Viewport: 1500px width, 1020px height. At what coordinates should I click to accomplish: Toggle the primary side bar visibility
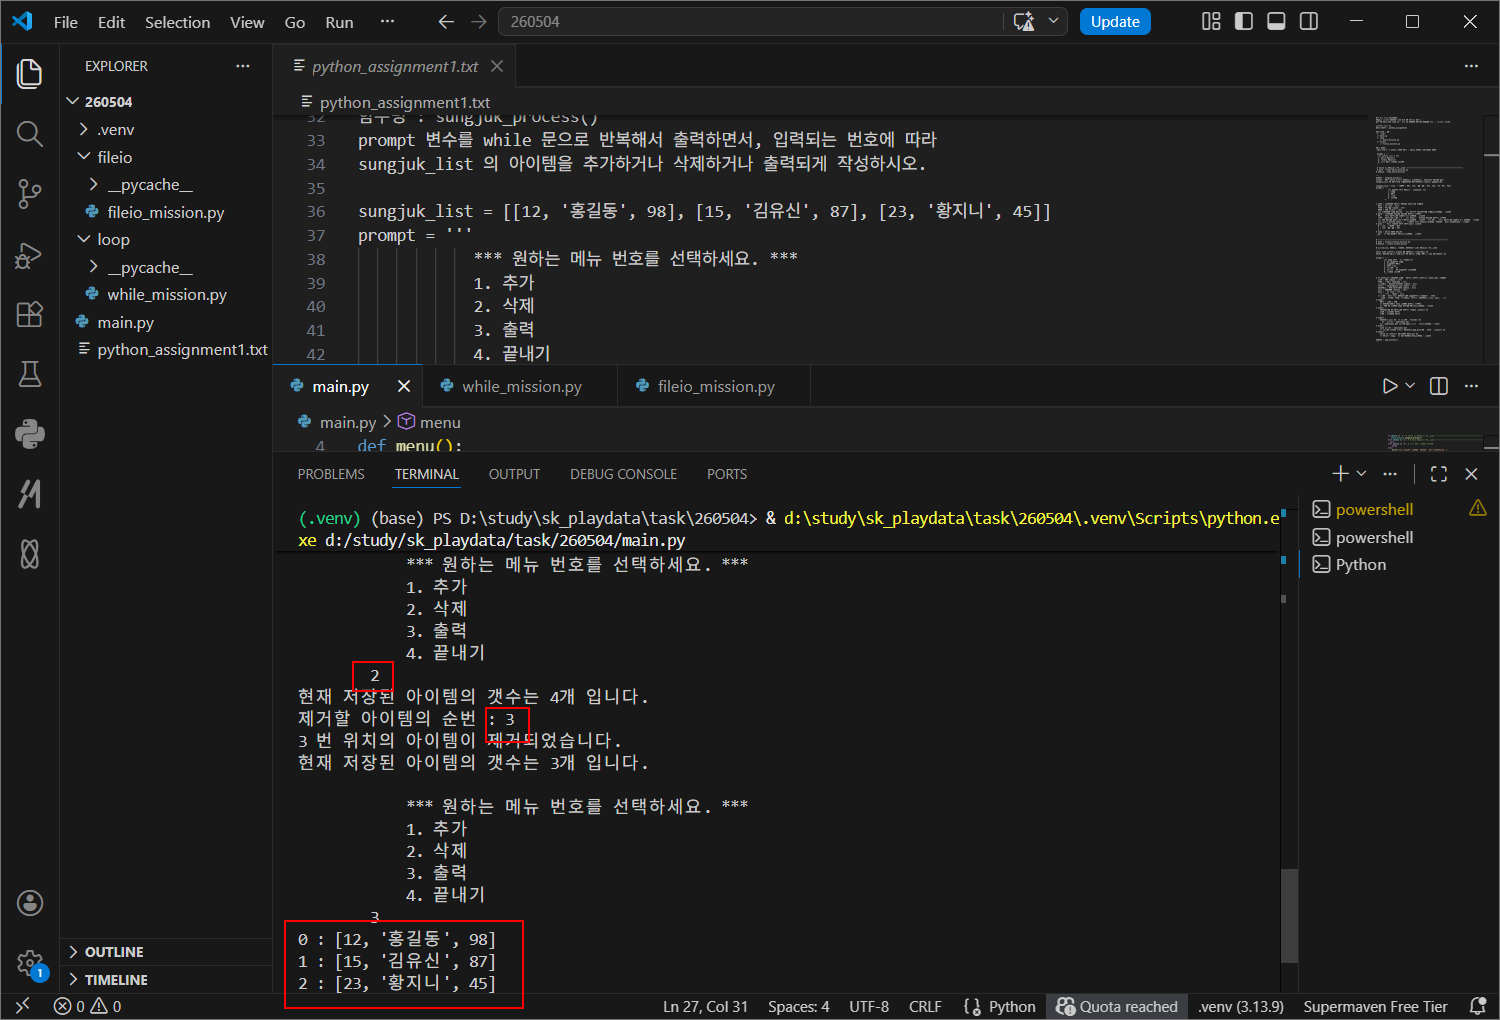click(1244, 22)
